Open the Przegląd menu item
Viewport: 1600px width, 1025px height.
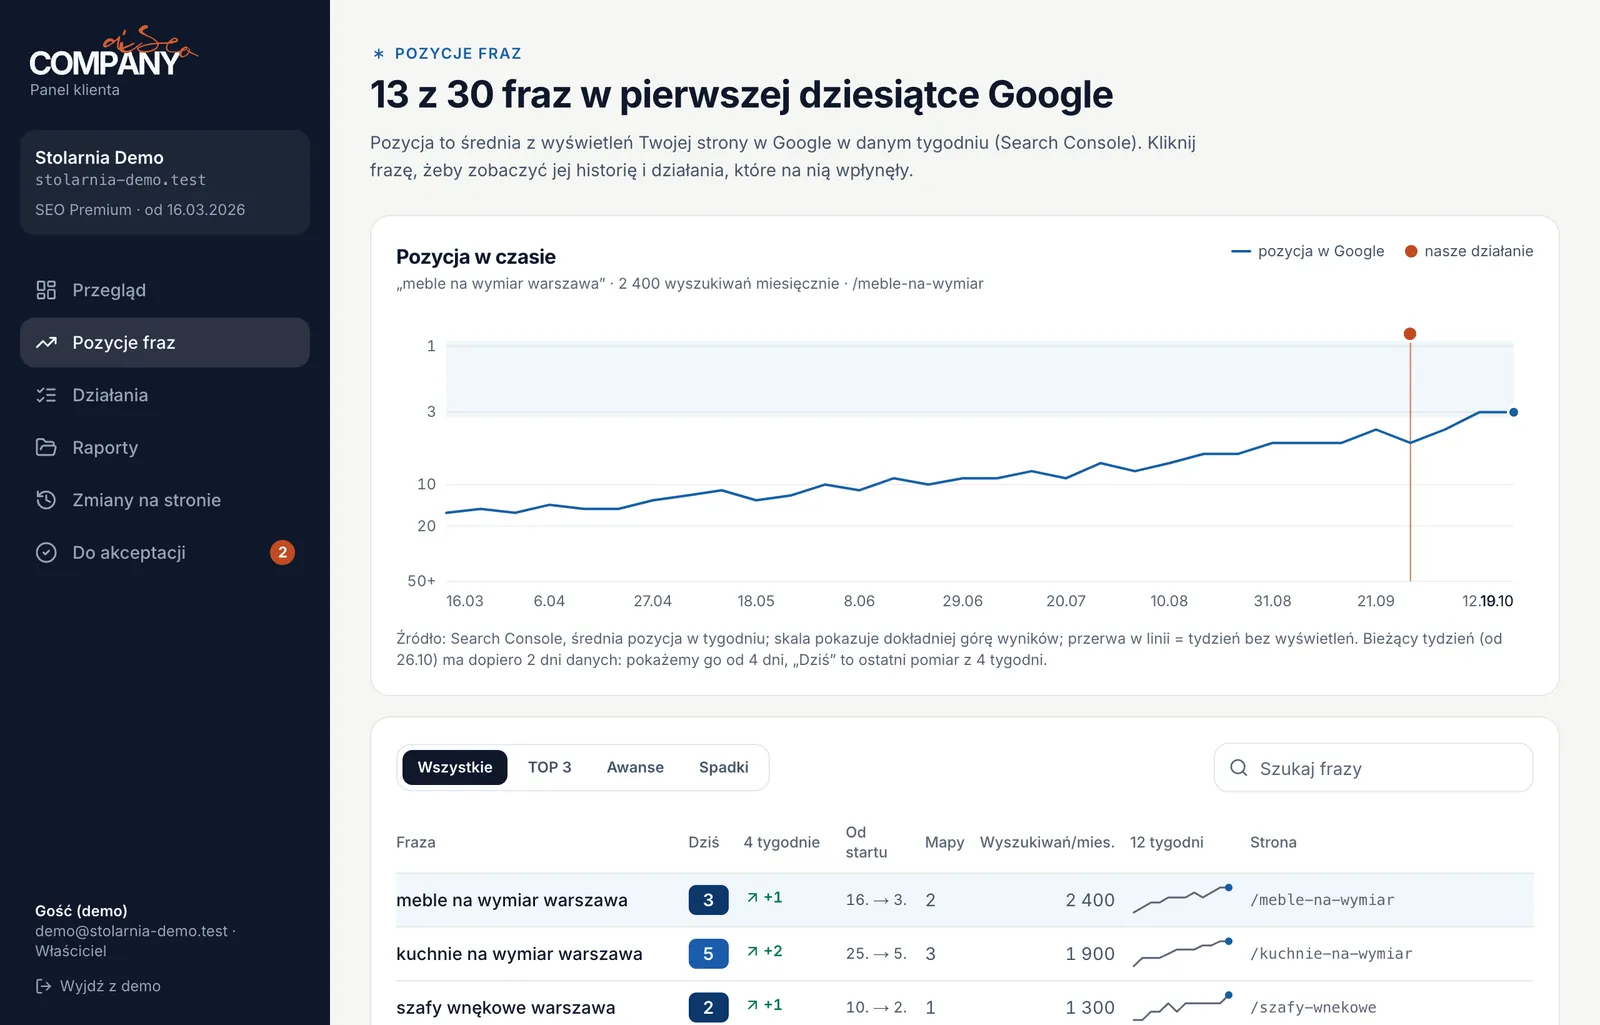coord(165,290)
